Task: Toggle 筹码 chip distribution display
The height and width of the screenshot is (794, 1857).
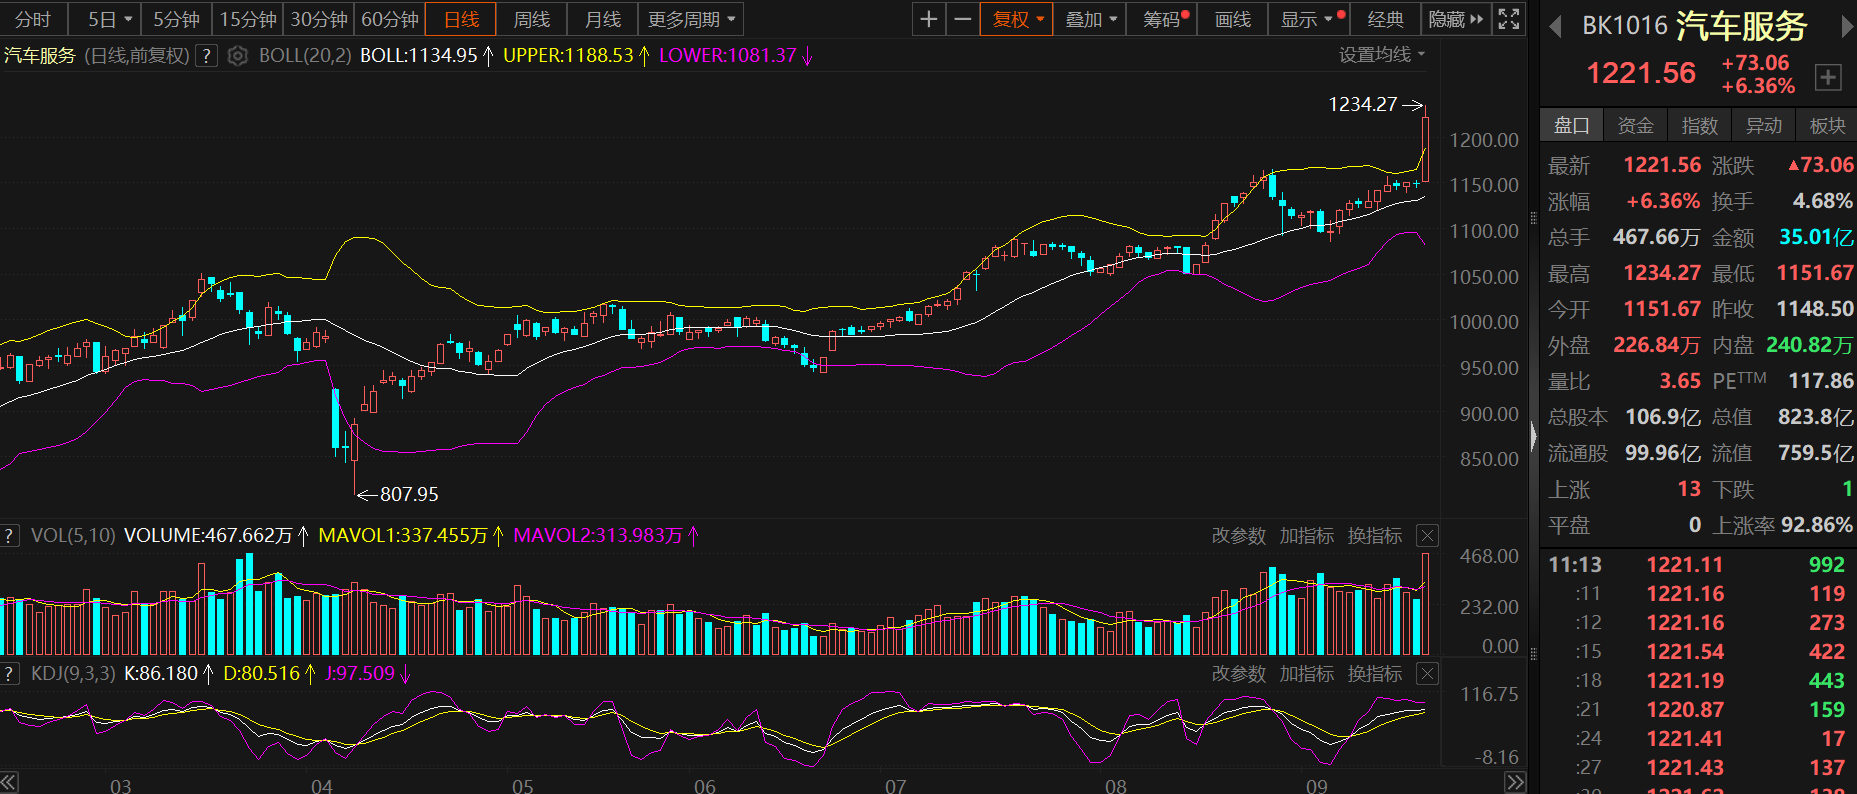Action: coord(1165,19)
